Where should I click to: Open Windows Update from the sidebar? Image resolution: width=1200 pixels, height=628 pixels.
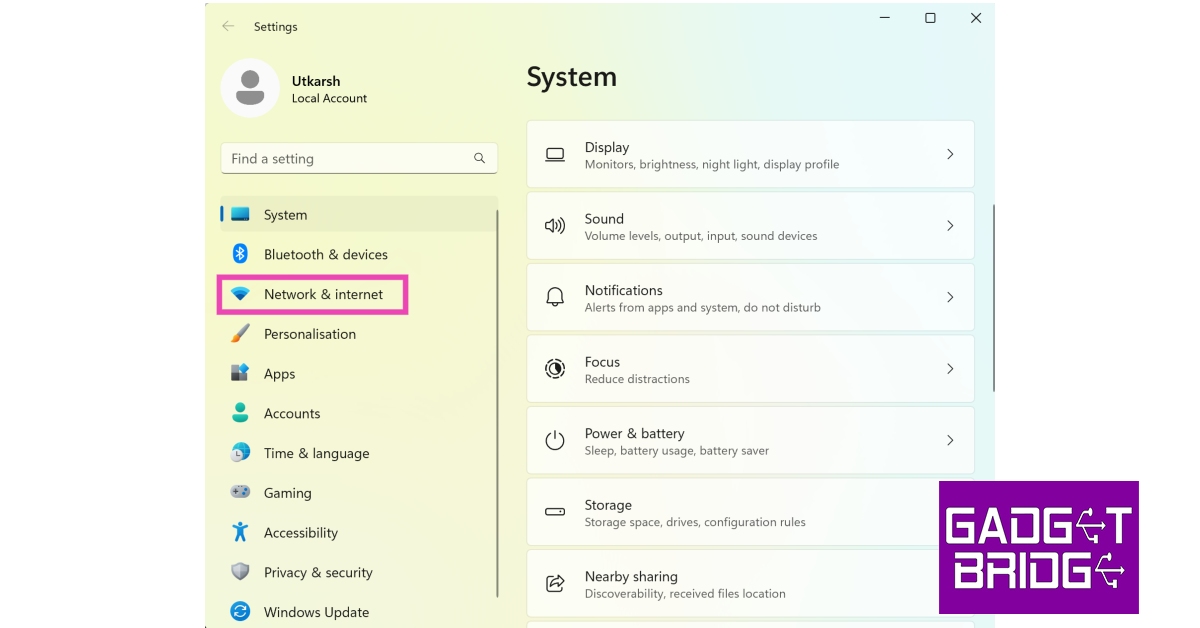[316, 612]
